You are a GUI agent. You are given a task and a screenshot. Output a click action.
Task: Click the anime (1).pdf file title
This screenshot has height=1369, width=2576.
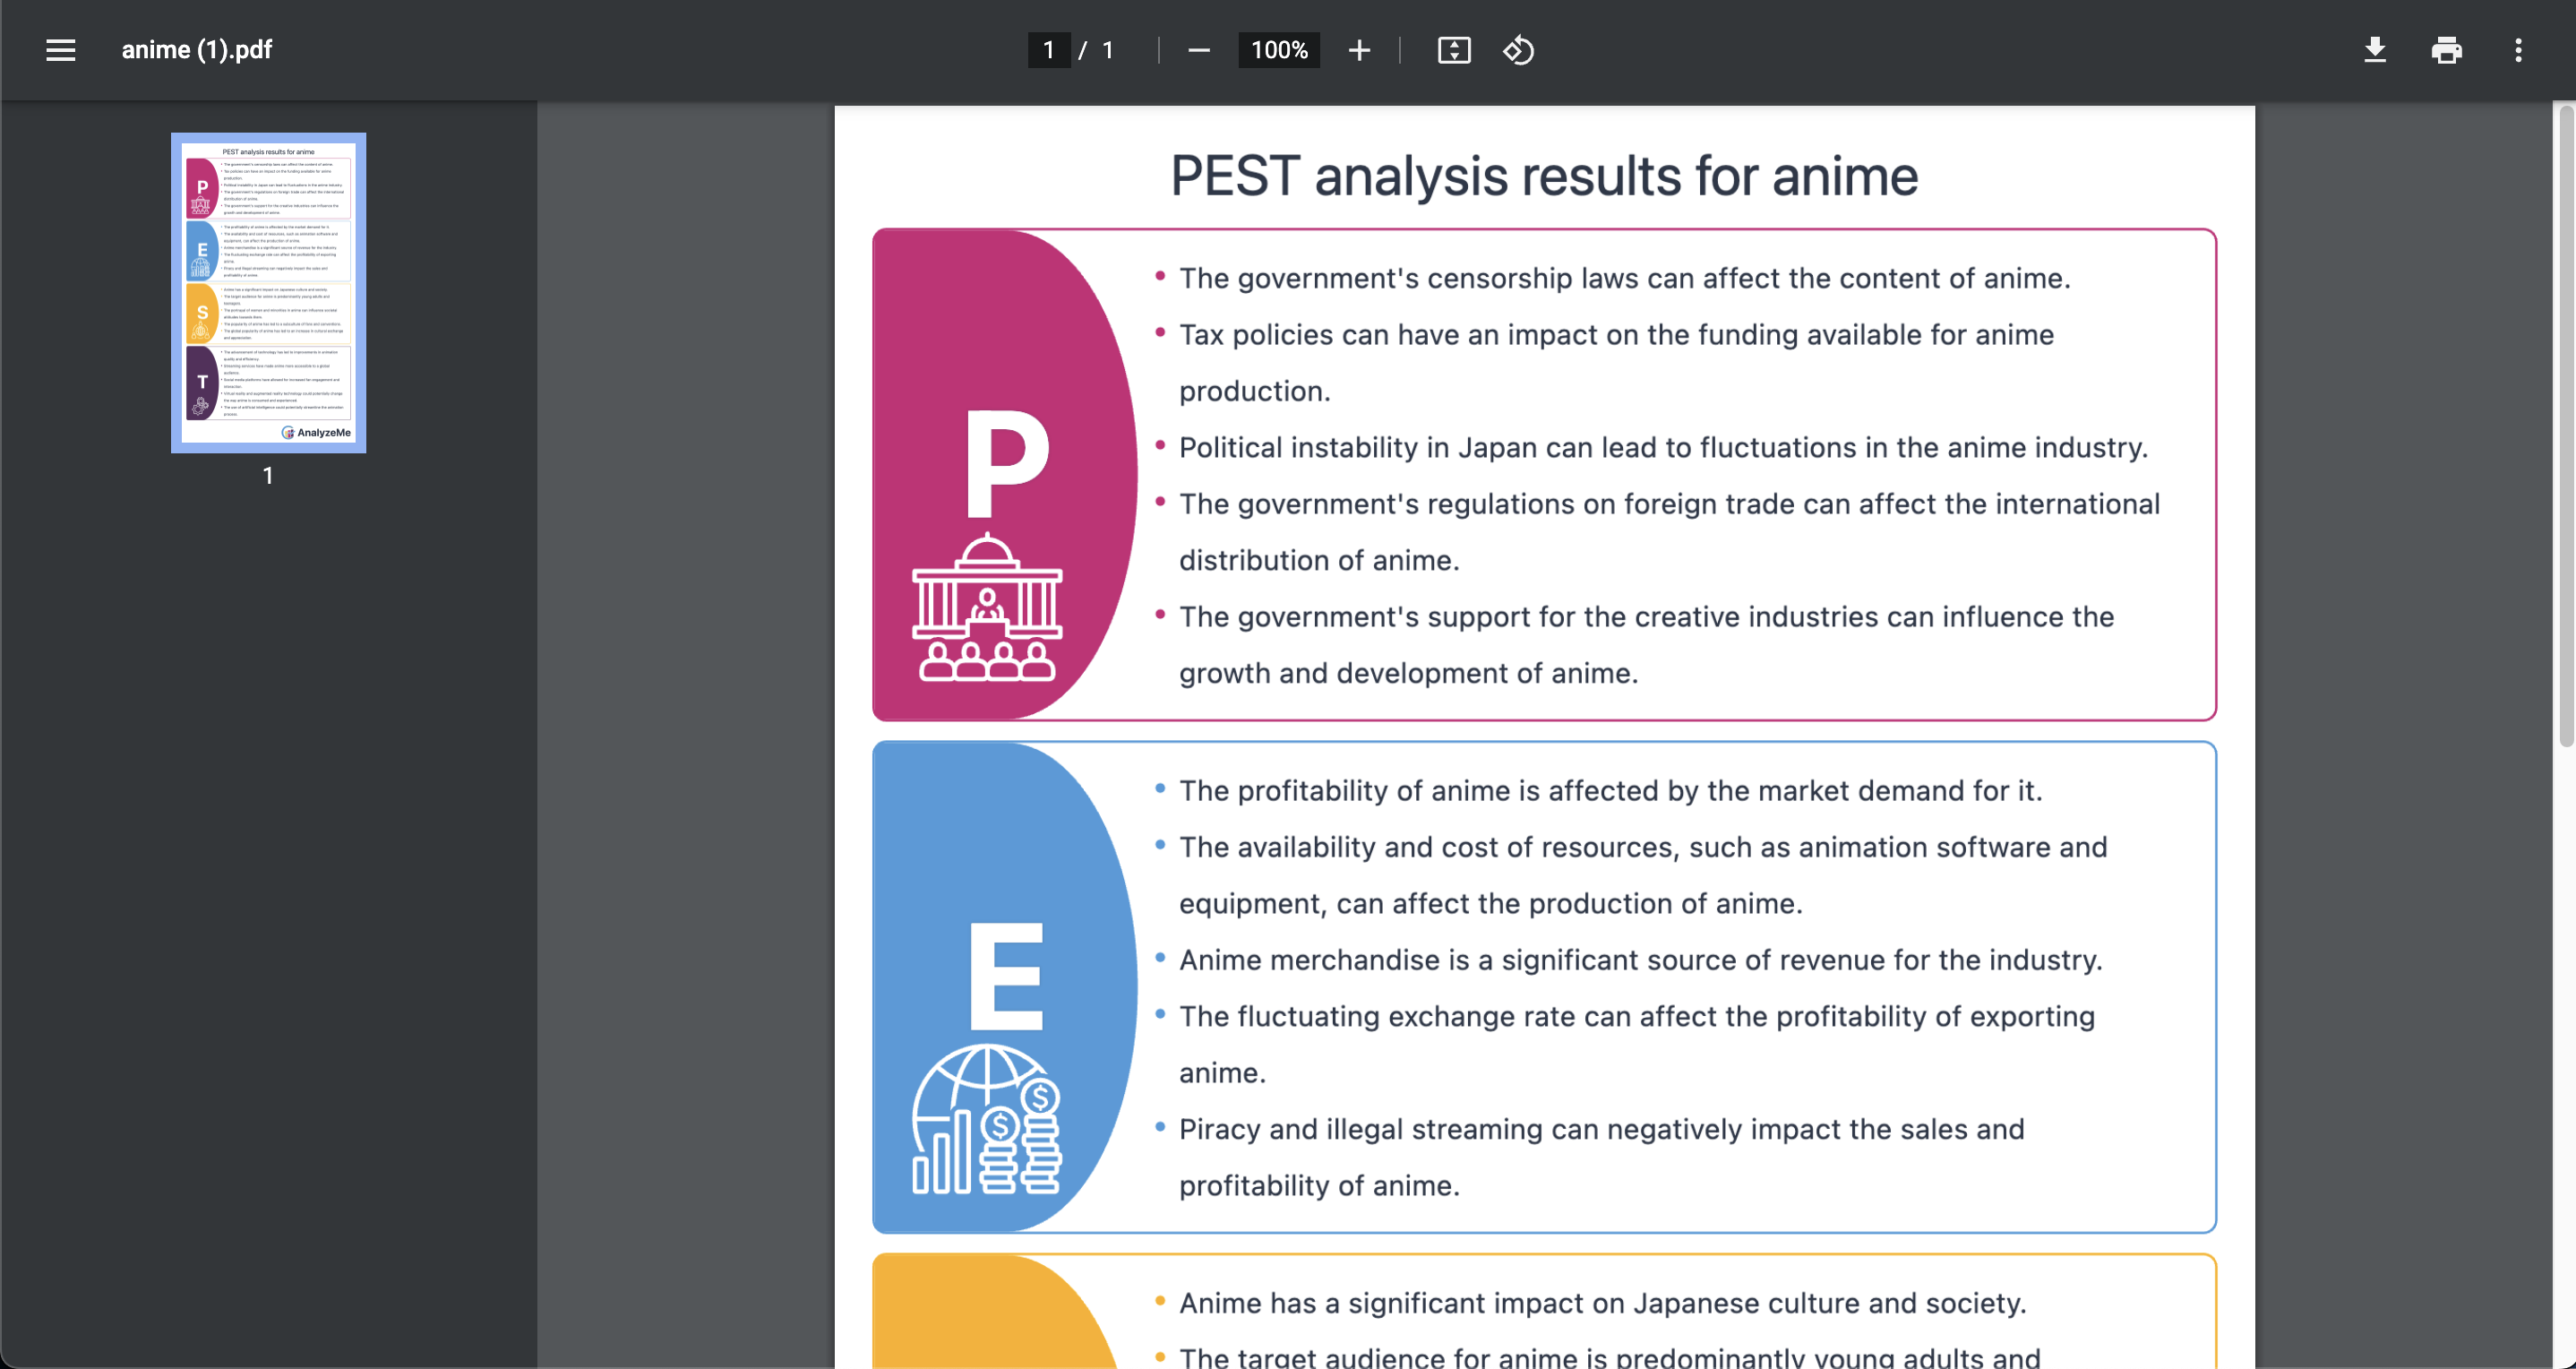pyautogui.click(x=196, y=50)
